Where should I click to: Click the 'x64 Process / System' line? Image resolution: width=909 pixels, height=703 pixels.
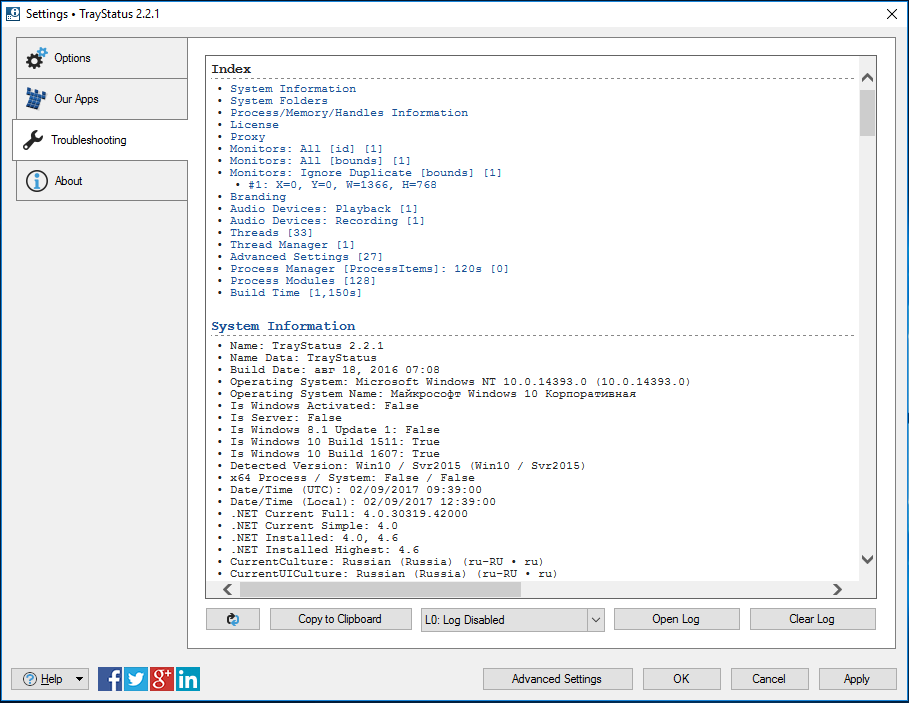point(352,478)
